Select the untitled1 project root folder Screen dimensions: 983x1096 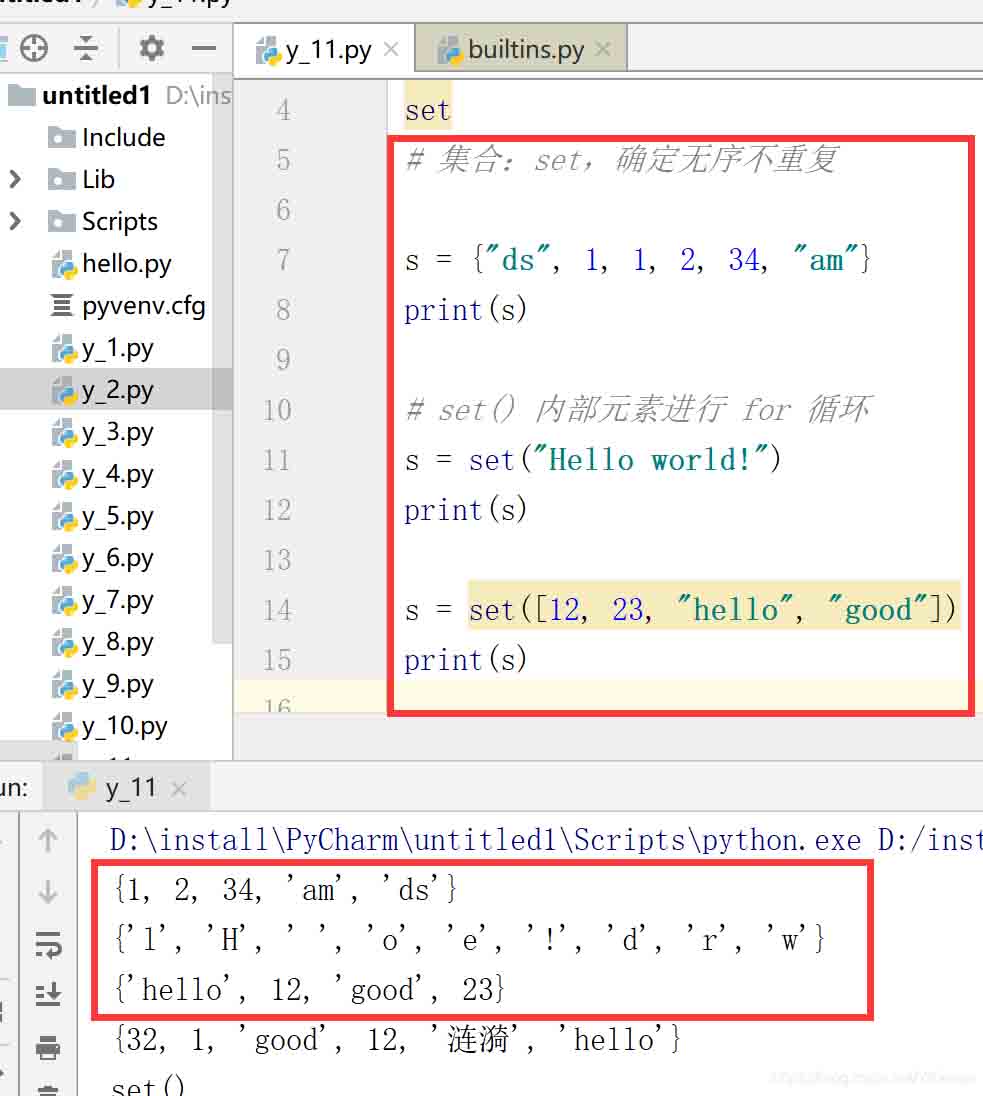(x=96, y=95)
